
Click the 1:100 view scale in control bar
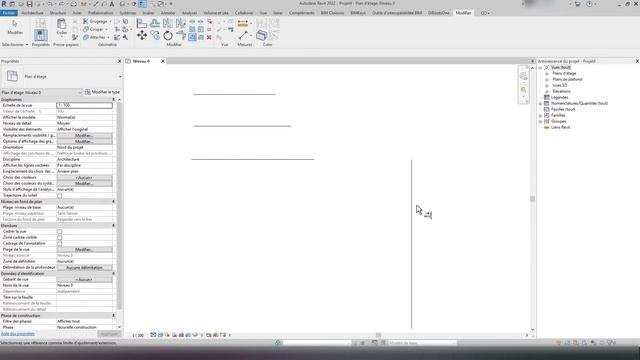tap(138, 335)
